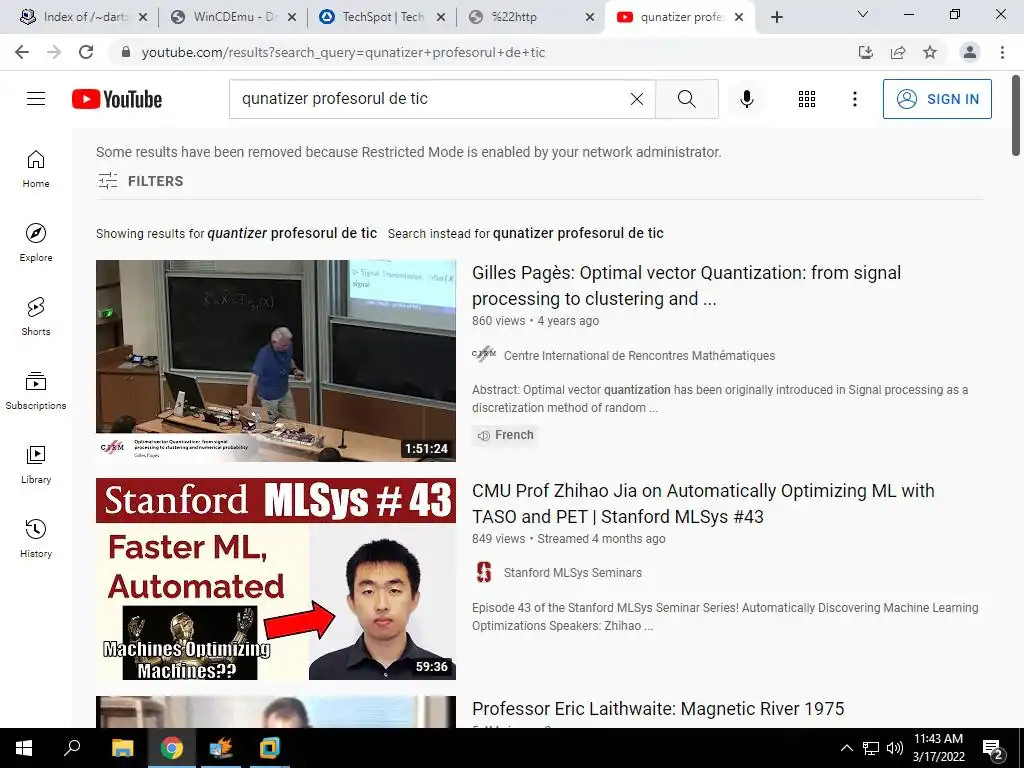Start voice search with the microphone
The image size is (1024, 768).
pos(746,99)
